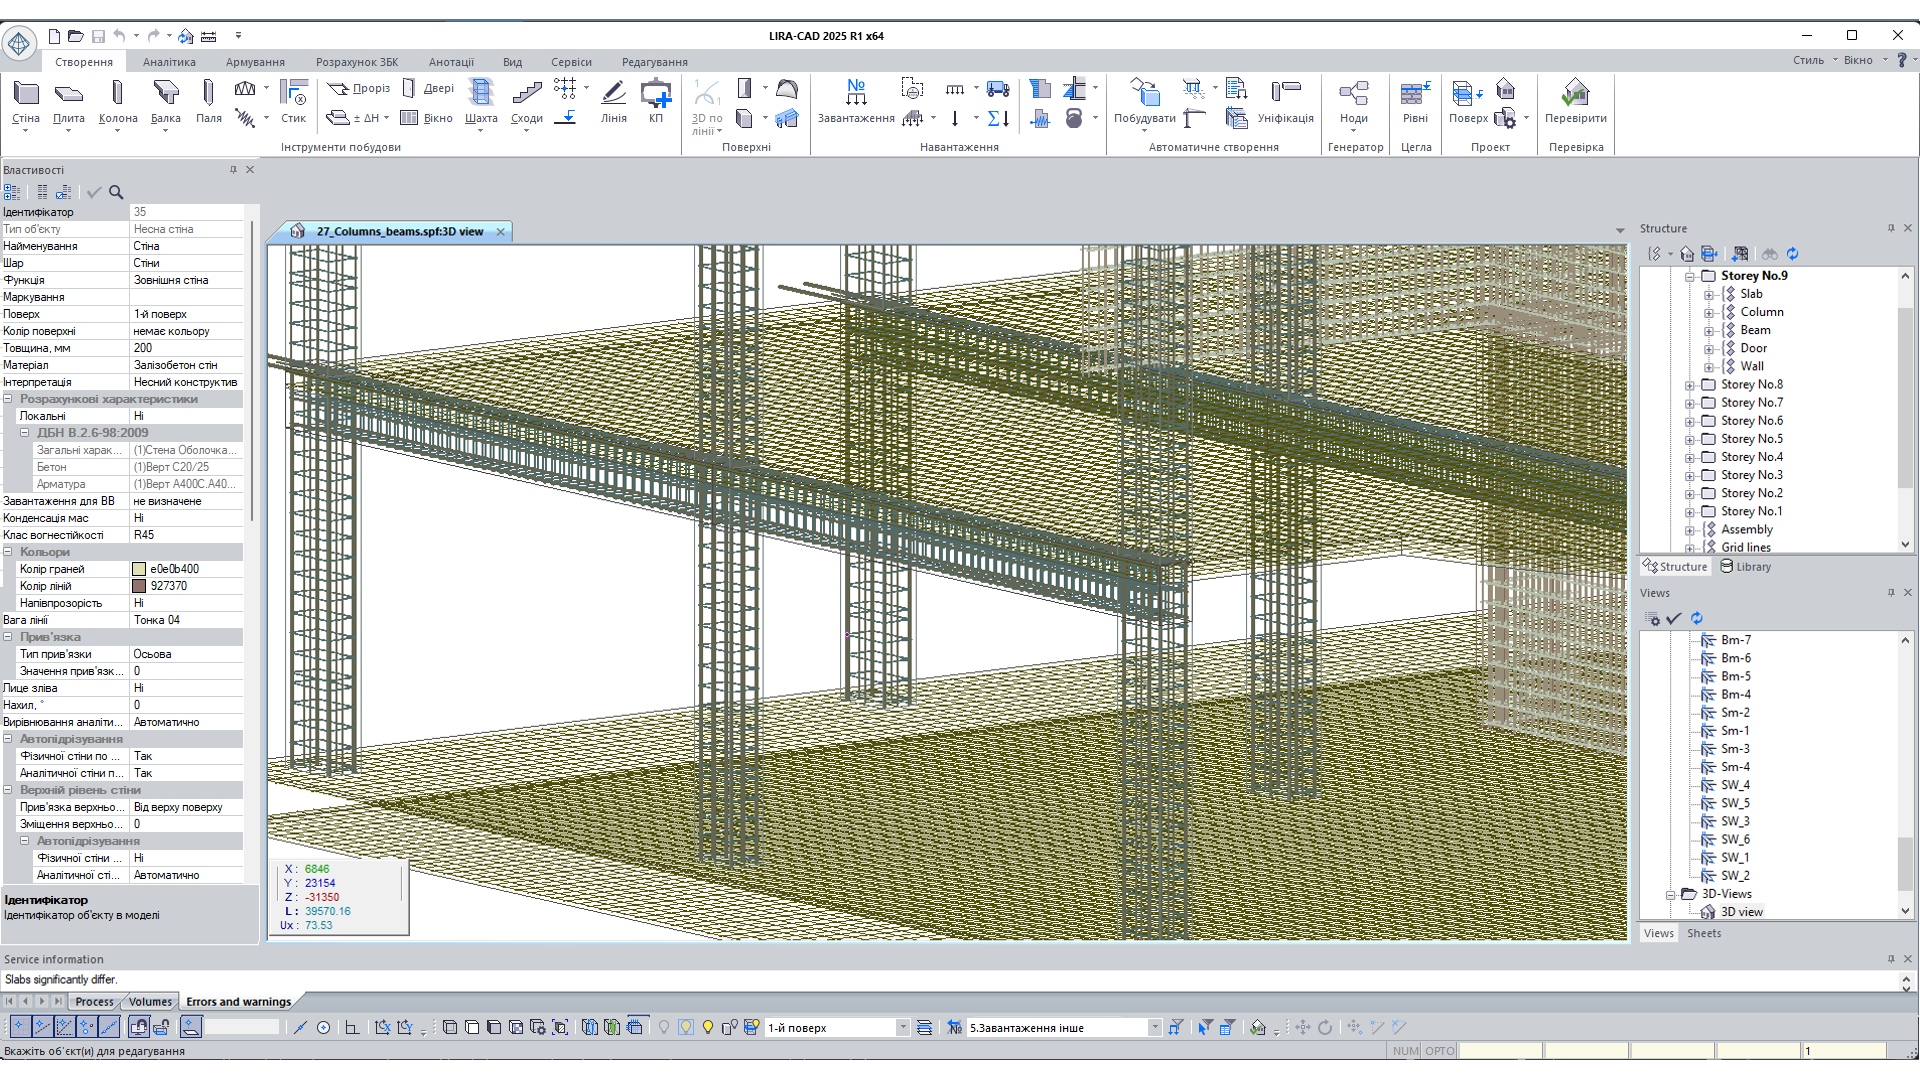Image resolution: width=1920 pixels, height=1080 pixels.
Task: Open the 5.Завантаження інше load case dropdown
Action: 1154,1027
